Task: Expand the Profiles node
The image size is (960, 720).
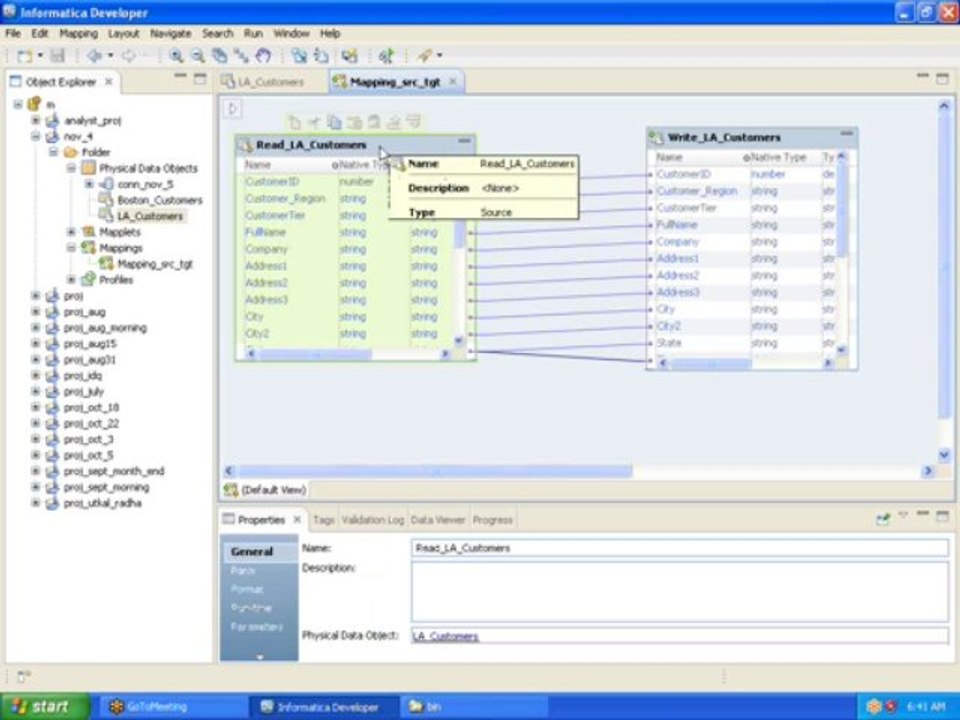Action: pyautogui.click(x=71, y=279)
